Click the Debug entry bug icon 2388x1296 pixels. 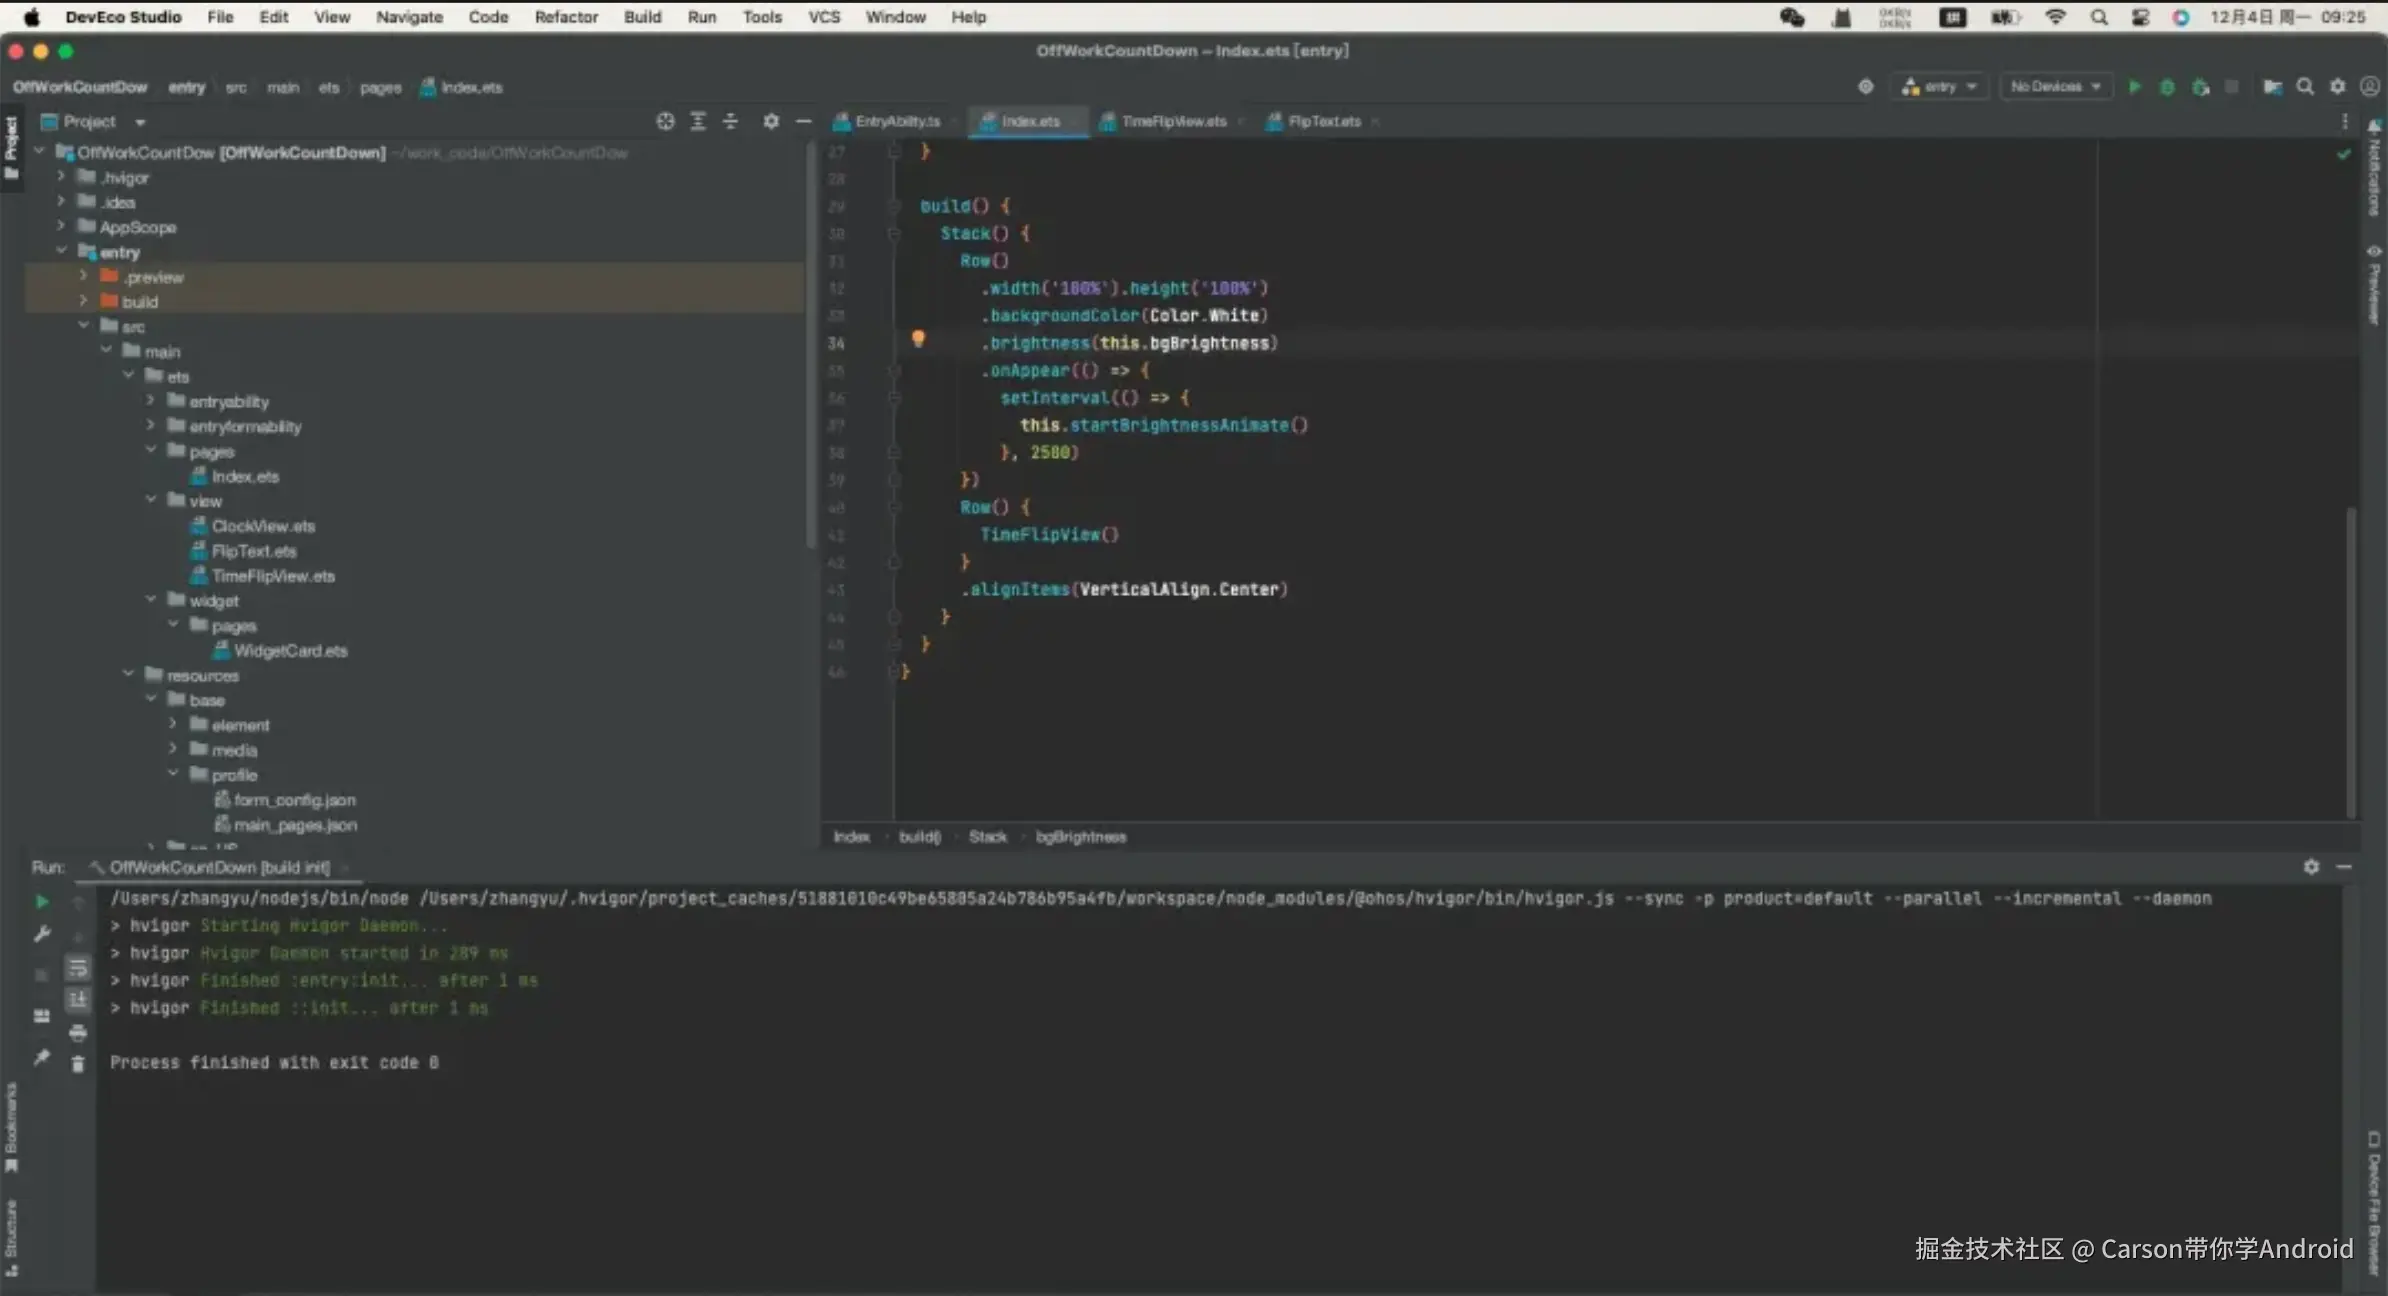pyautogui.click(x=2167, y=87)
